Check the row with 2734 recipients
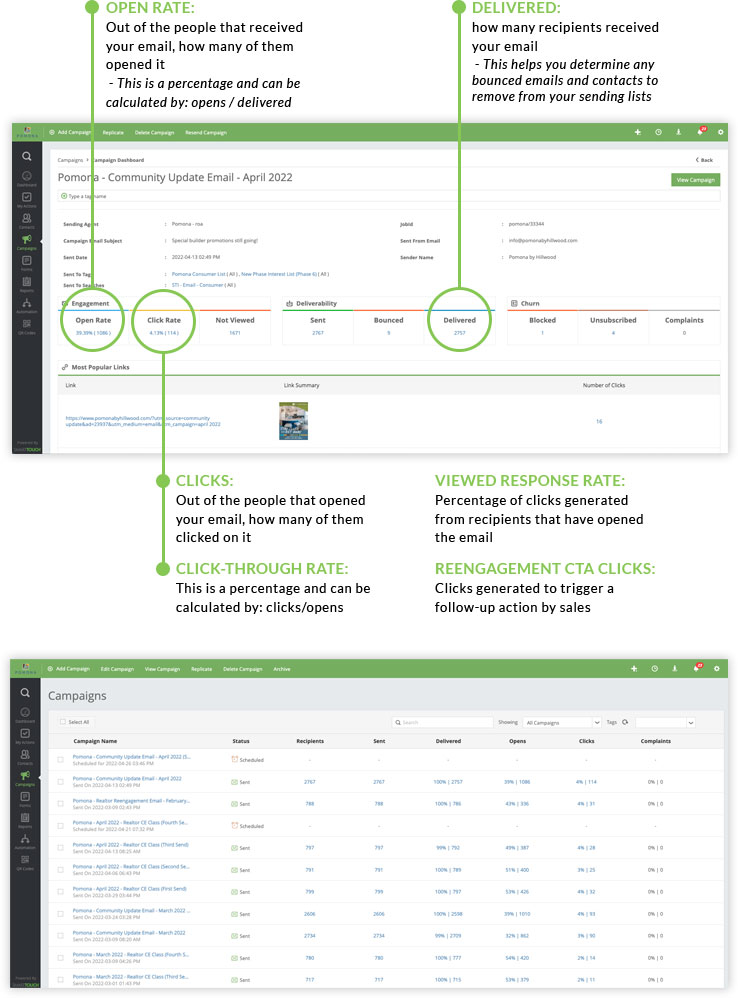The height and width of the screenshot is (998, 738). pos(60,936)
